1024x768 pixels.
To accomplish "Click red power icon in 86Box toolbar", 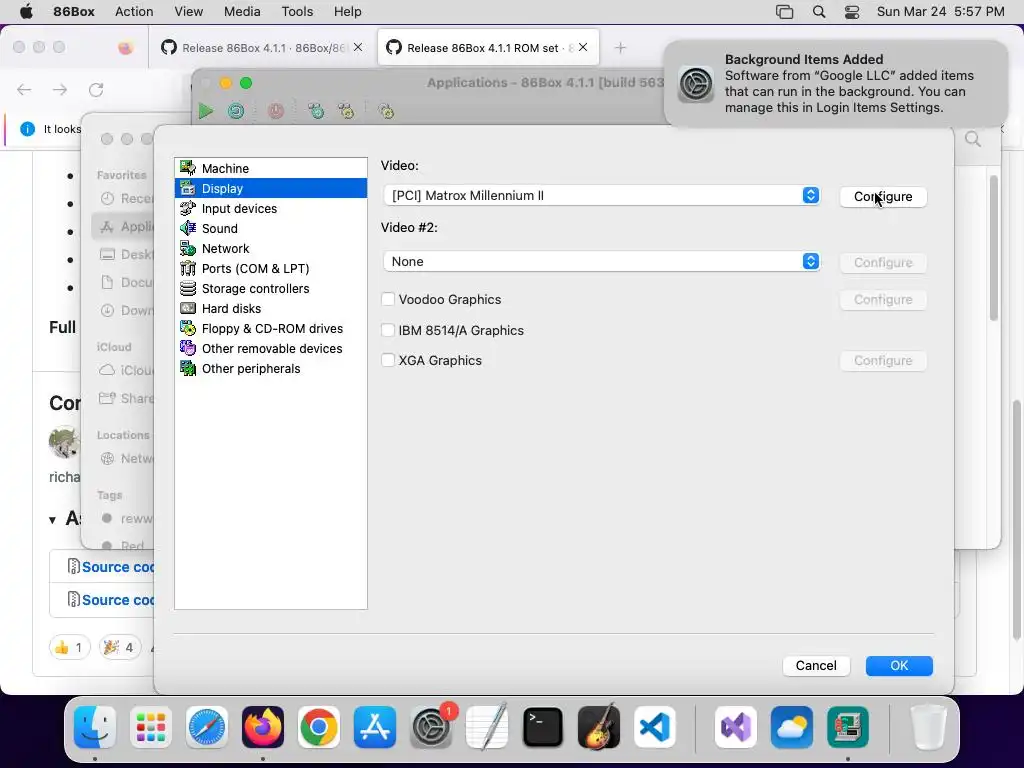I will pos(276,111).
